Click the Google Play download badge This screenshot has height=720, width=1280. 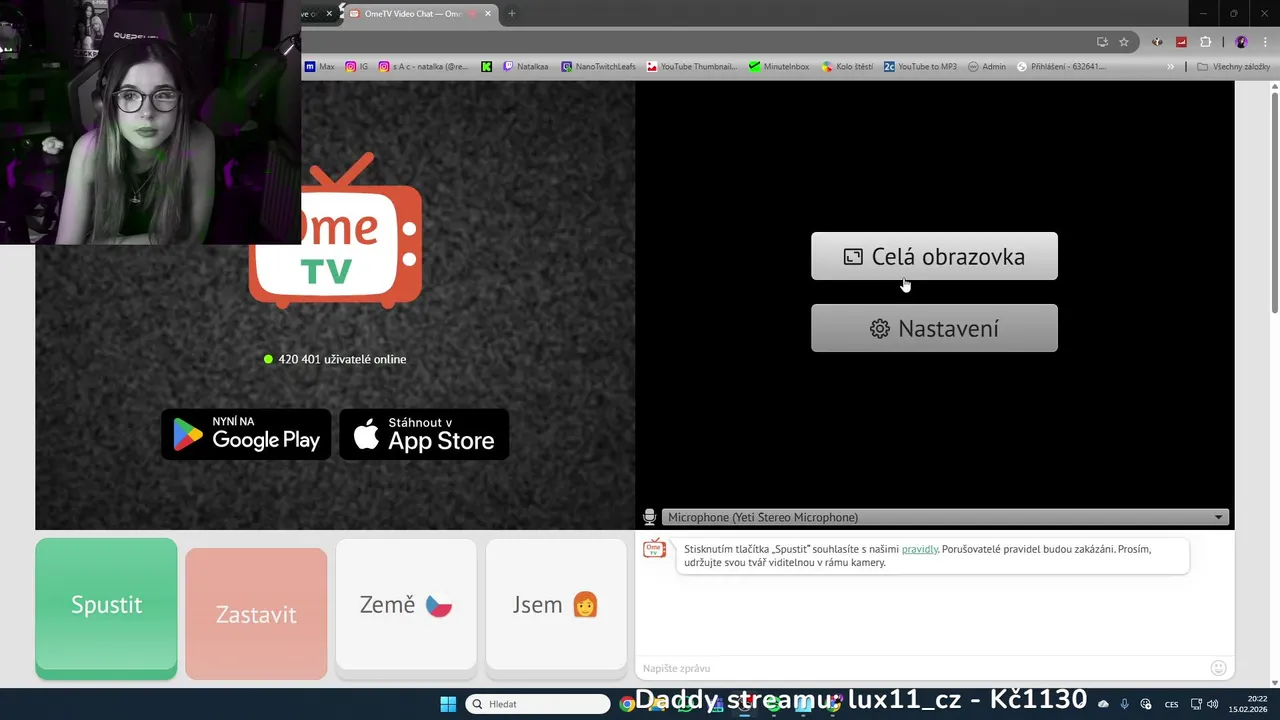(246, 434)
